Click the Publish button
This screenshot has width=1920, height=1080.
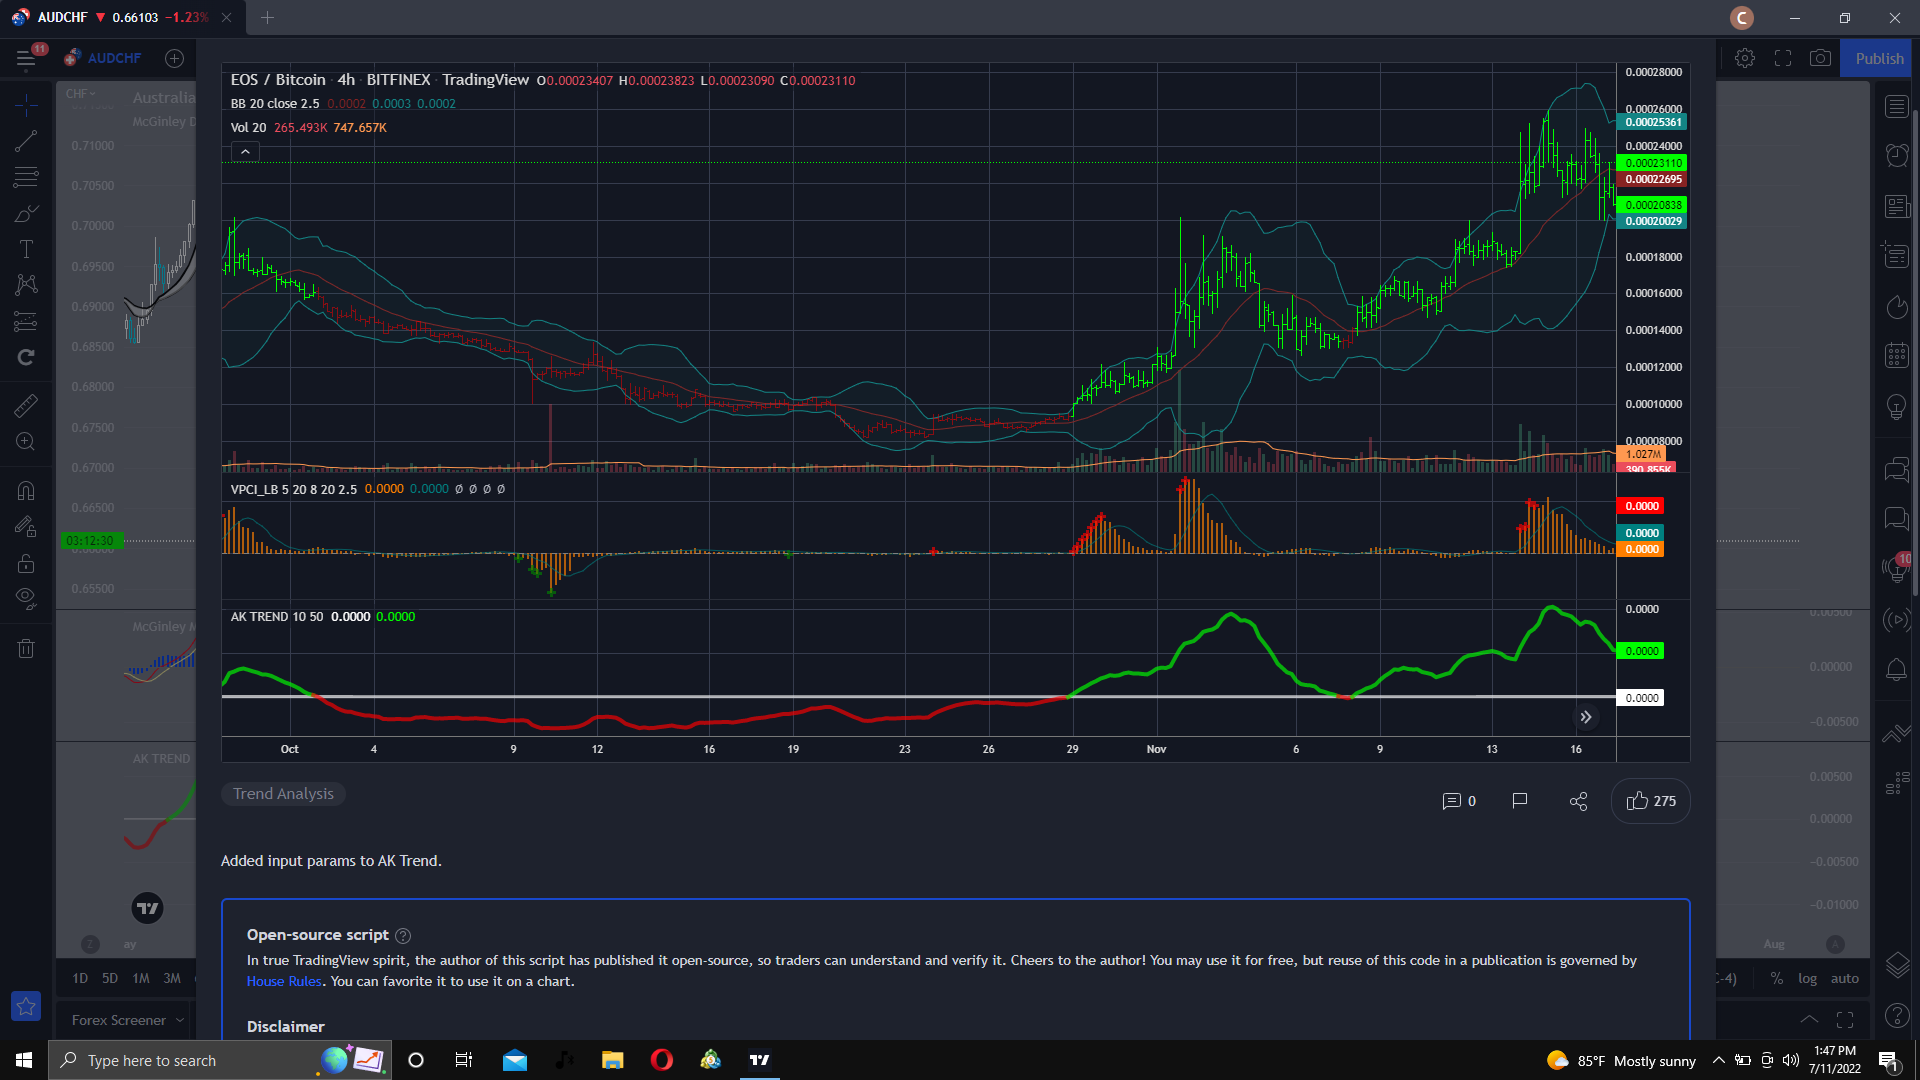1880,59
